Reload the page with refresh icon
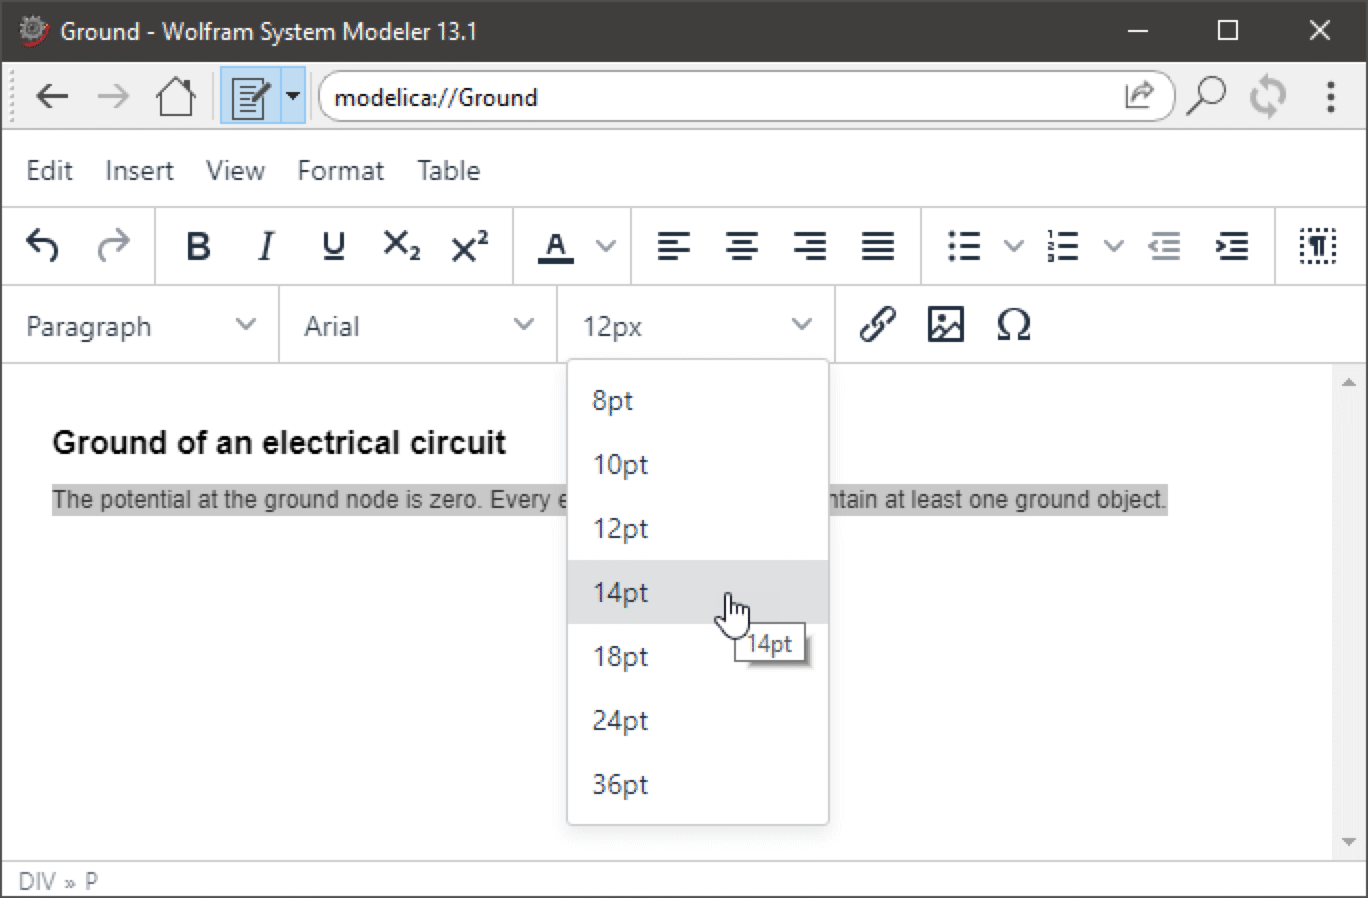Viewport: 1370px width, 900px height. pos(1268,97)
